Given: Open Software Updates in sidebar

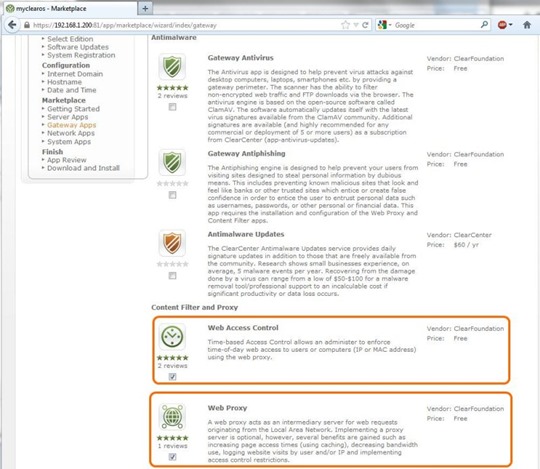Looking at the screenshot, I should (x=78, y=47).
